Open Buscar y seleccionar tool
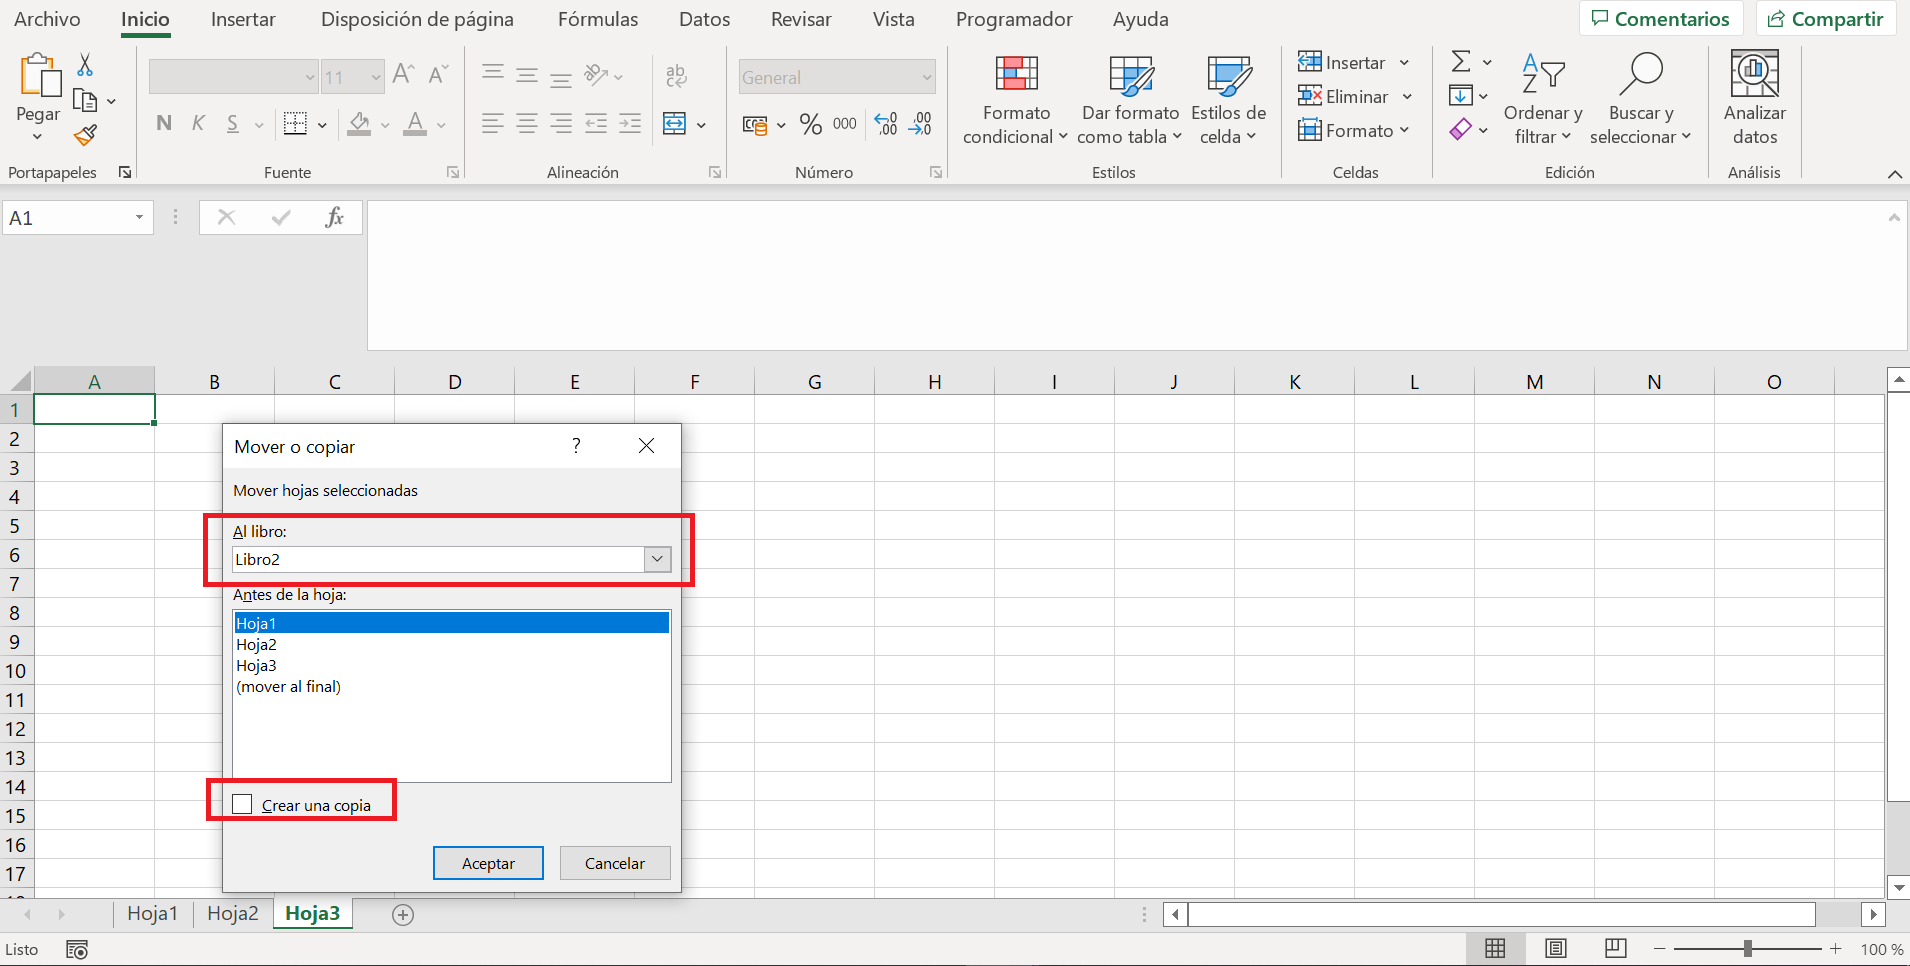Viewport: 1910px width, 966px height. click(1640, 76)
